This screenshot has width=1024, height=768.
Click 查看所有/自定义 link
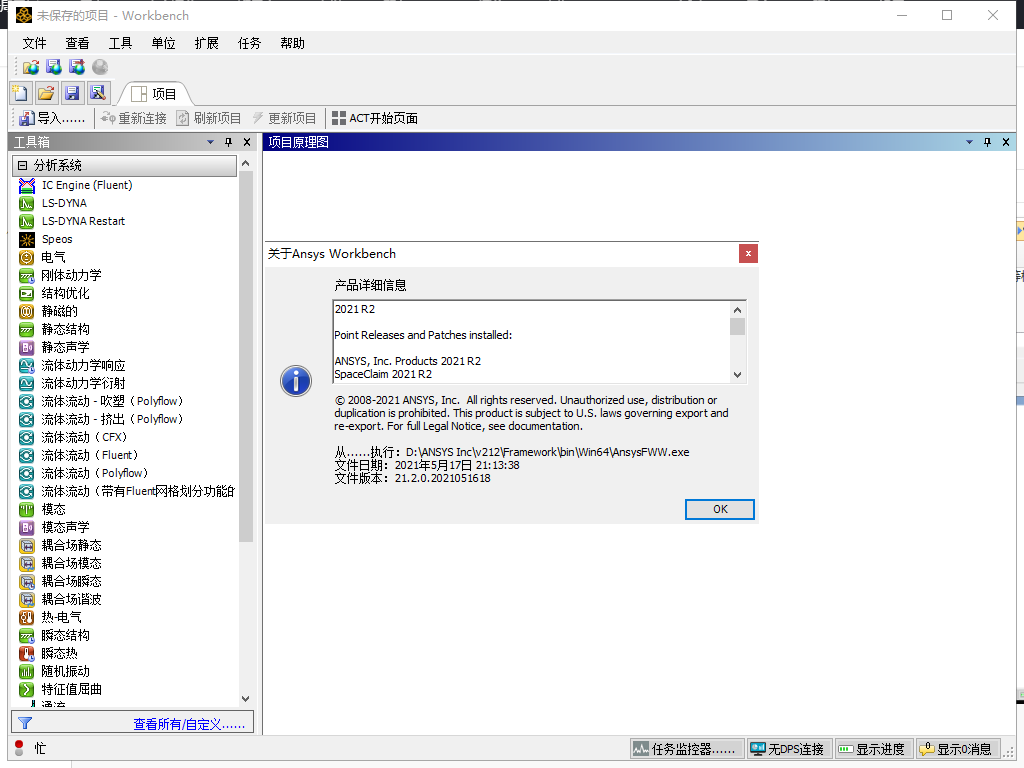[189, 724]
